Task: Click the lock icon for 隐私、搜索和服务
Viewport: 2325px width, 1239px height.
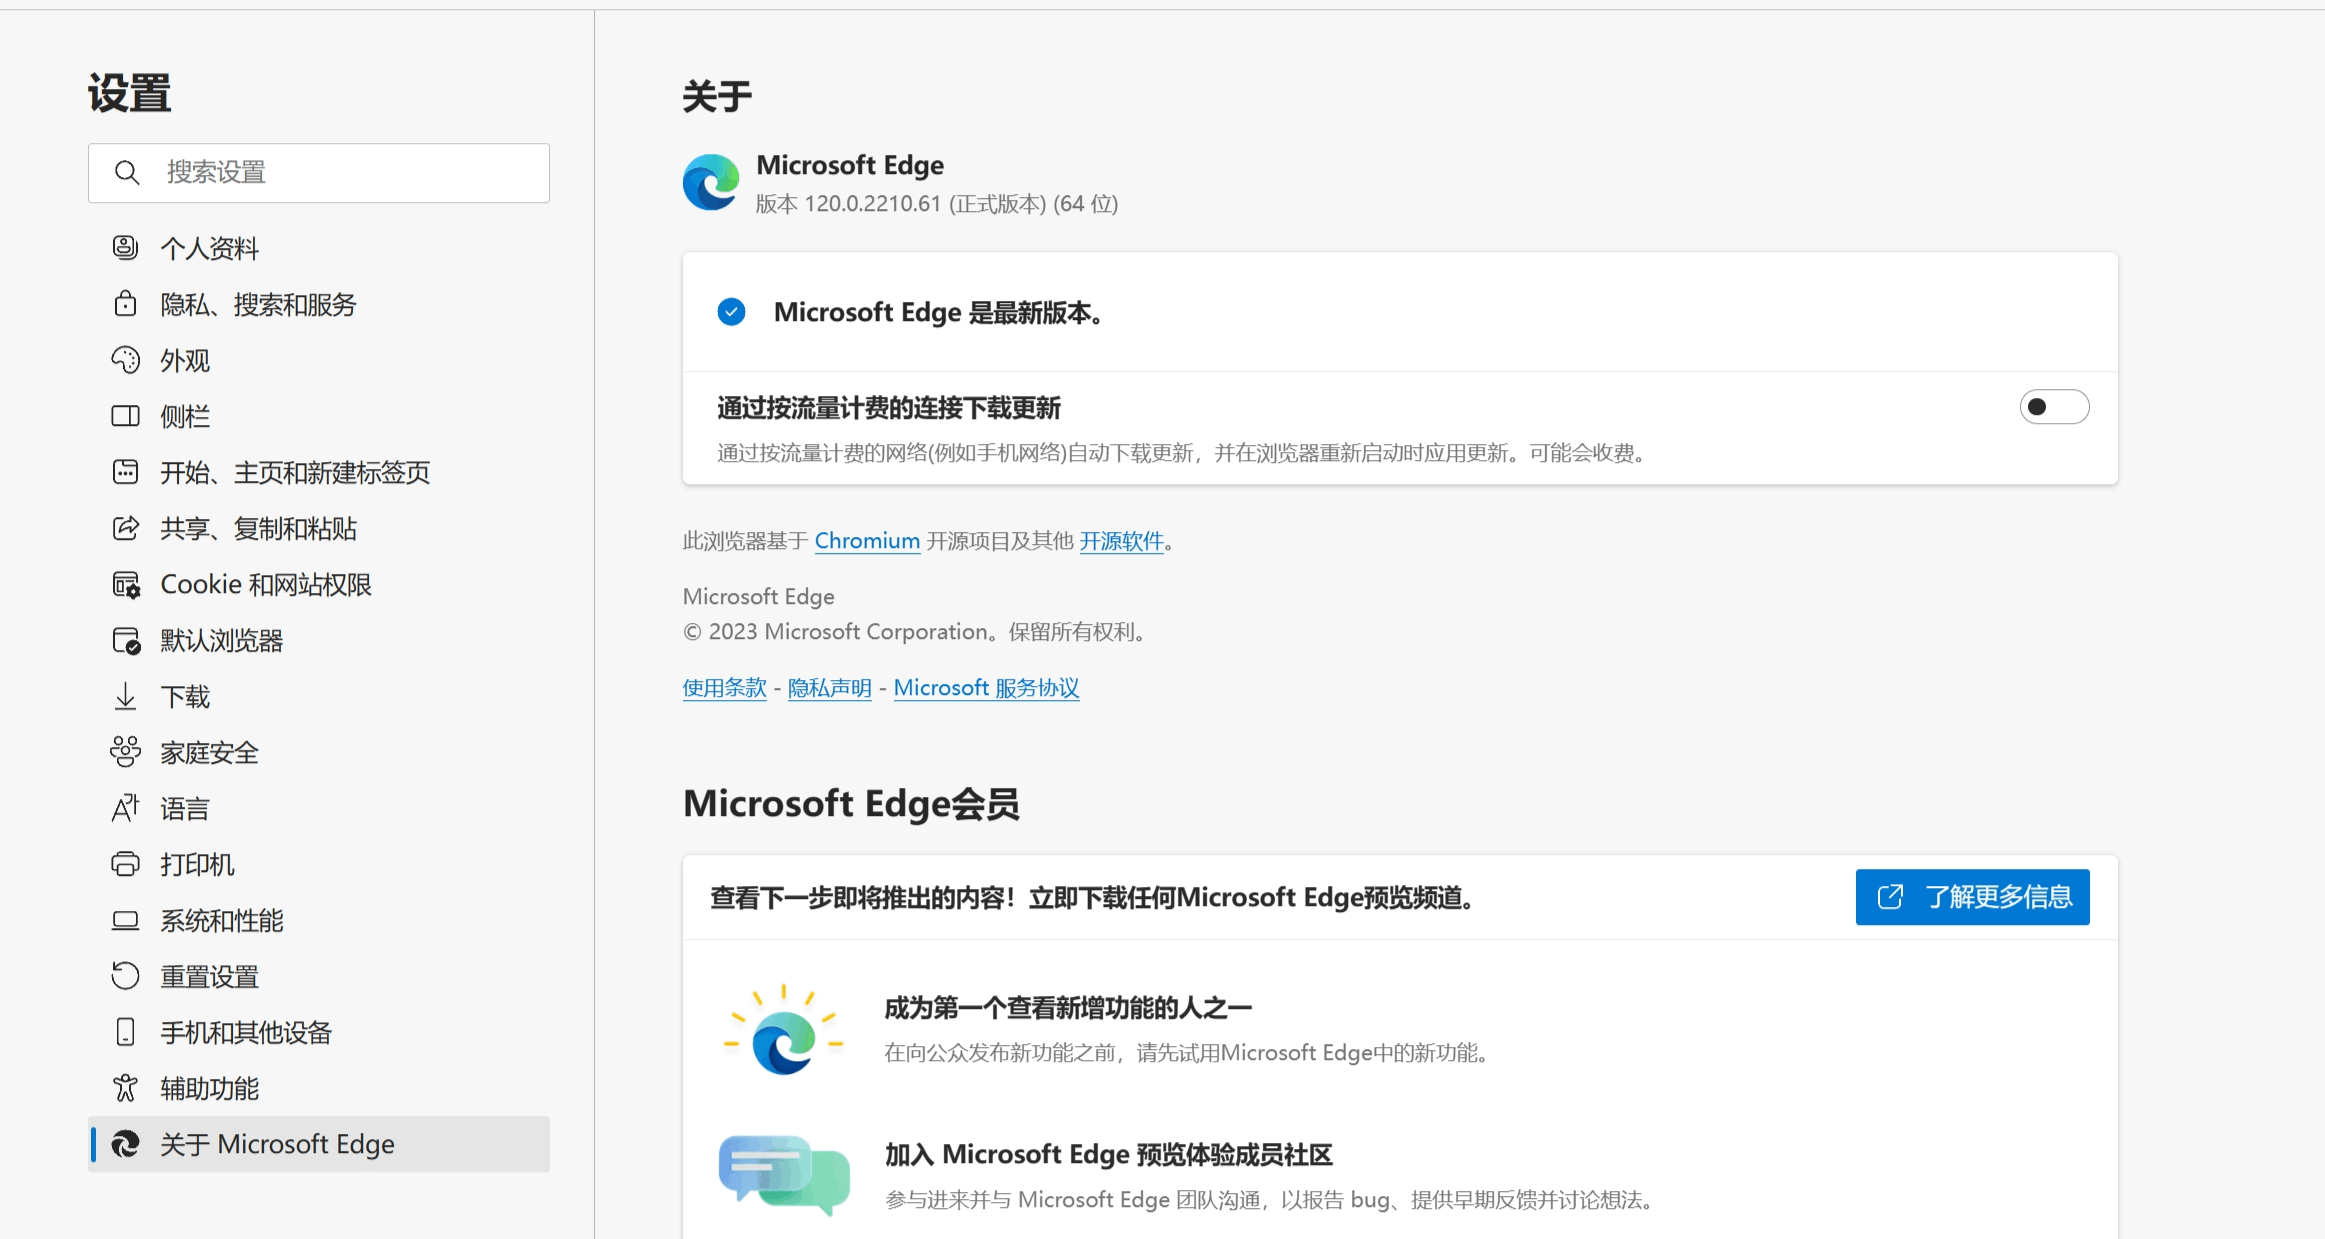Action: point(125,304)
